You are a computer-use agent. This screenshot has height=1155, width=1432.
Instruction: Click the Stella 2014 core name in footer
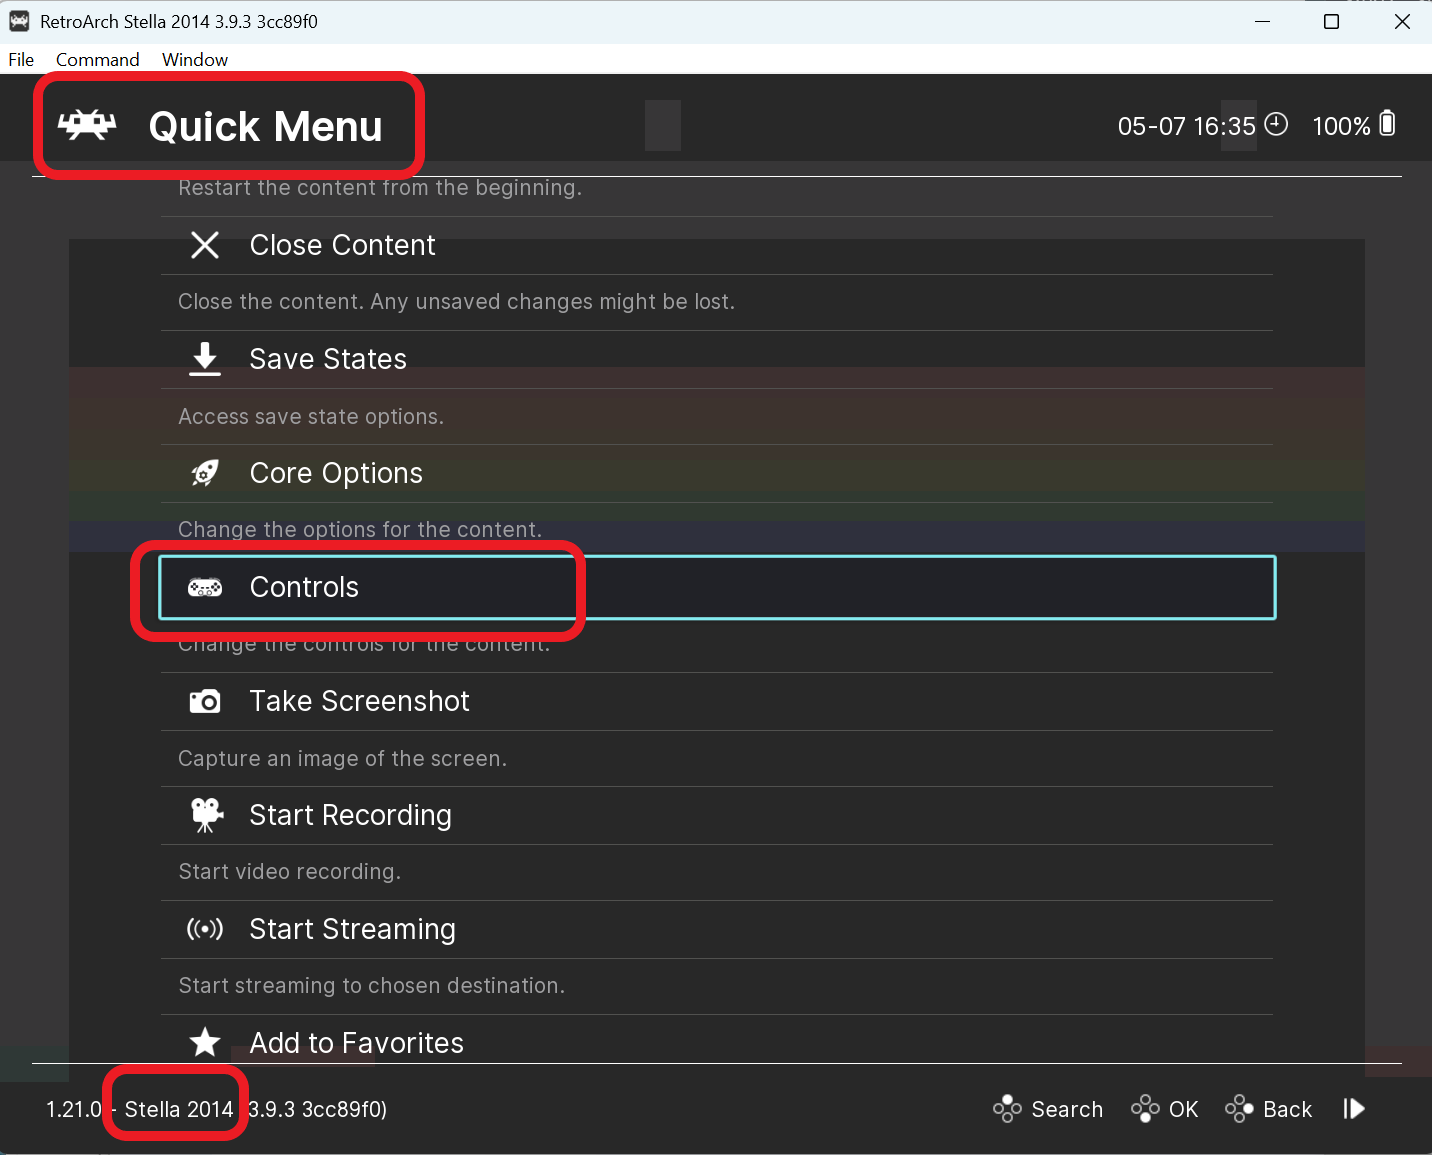(x=179, y=1109)
